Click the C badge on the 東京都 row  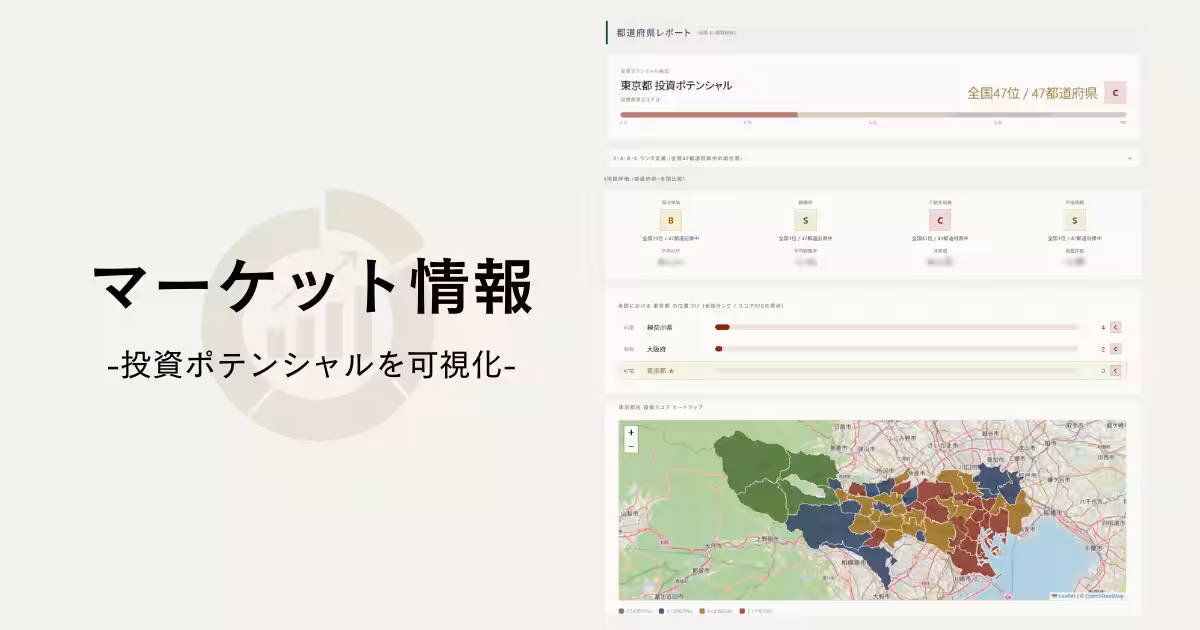click(x=1116, y=371)
